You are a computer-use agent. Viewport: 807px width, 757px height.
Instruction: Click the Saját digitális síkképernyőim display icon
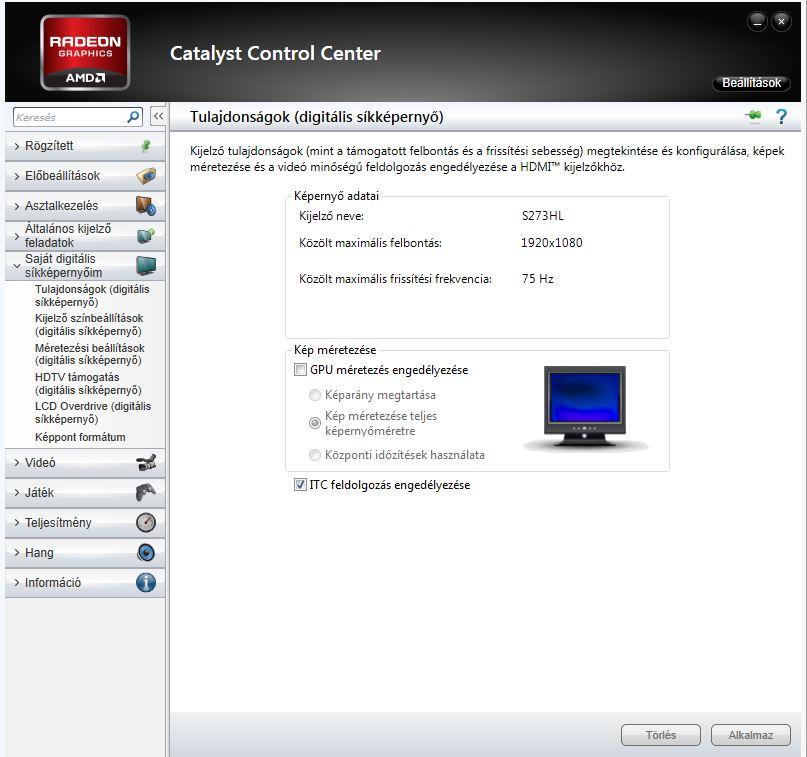tap(146, 266)
